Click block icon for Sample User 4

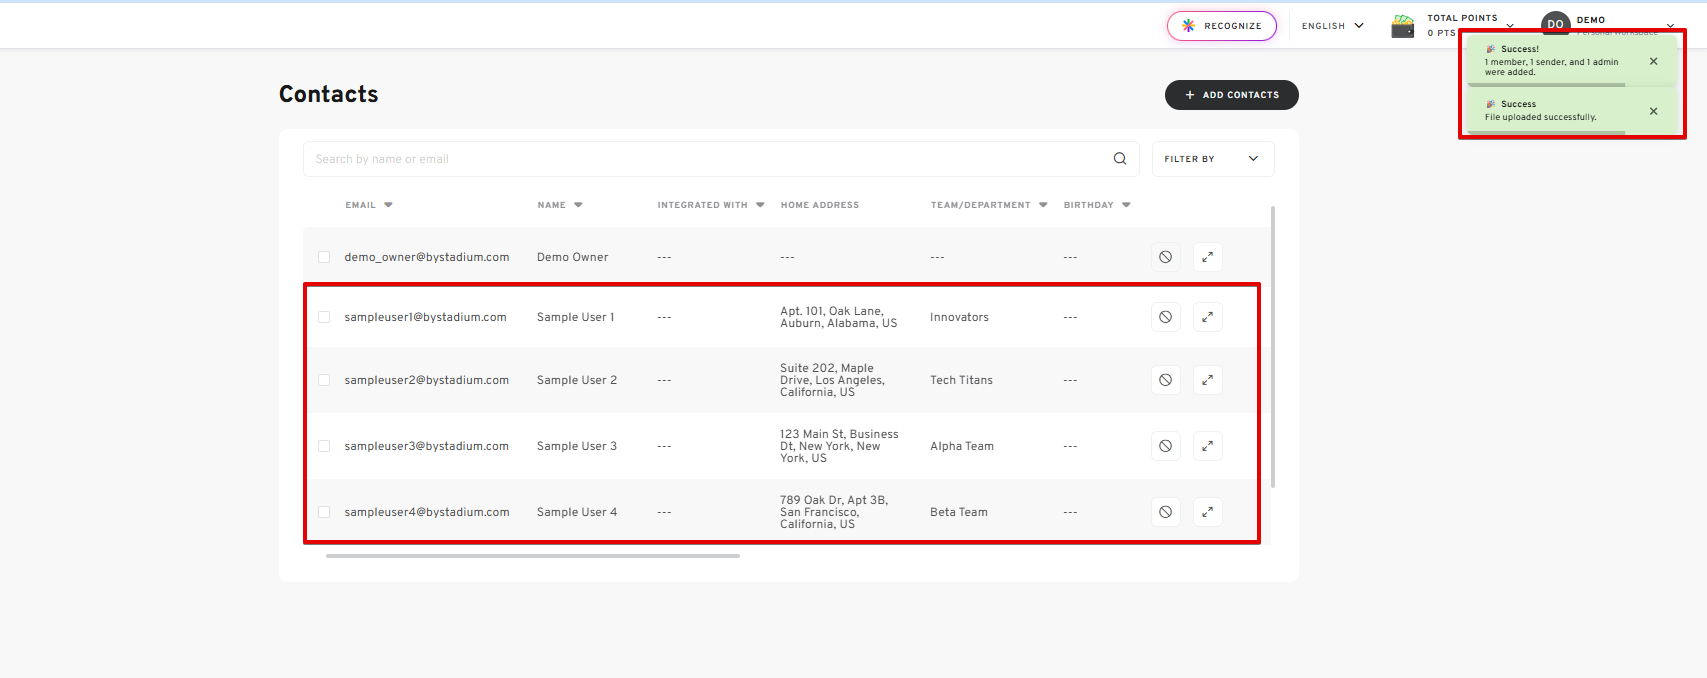1165,512
